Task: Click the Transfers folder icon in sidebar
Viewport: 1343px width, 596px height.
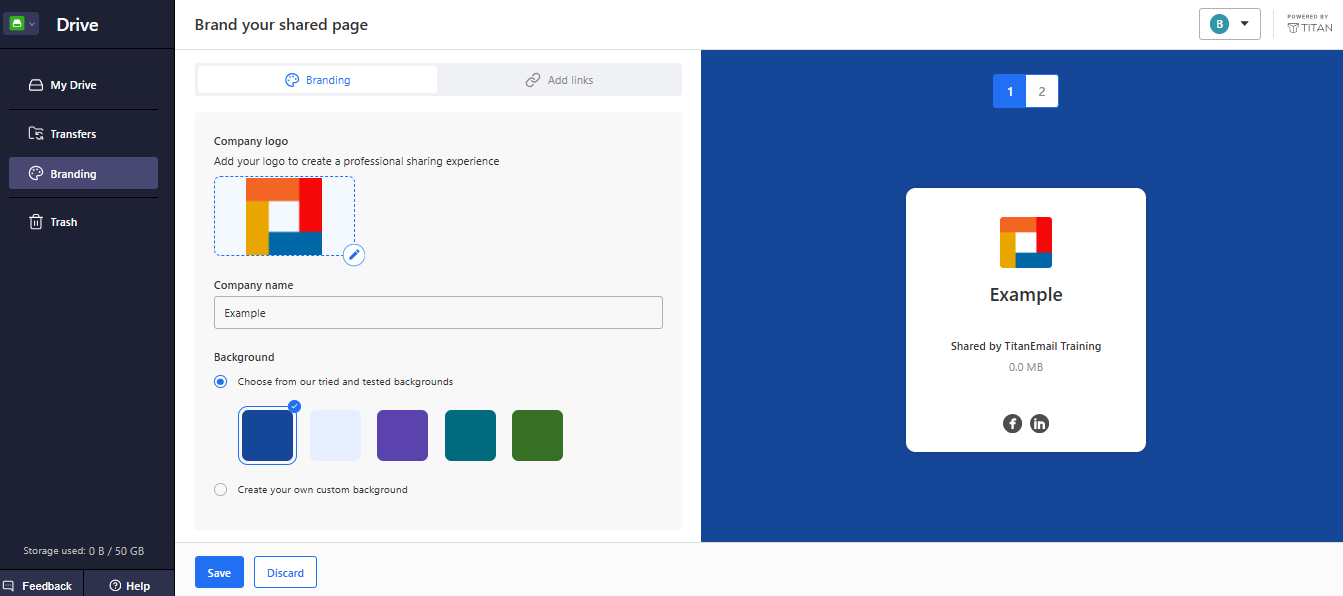Action: (35, 134)
